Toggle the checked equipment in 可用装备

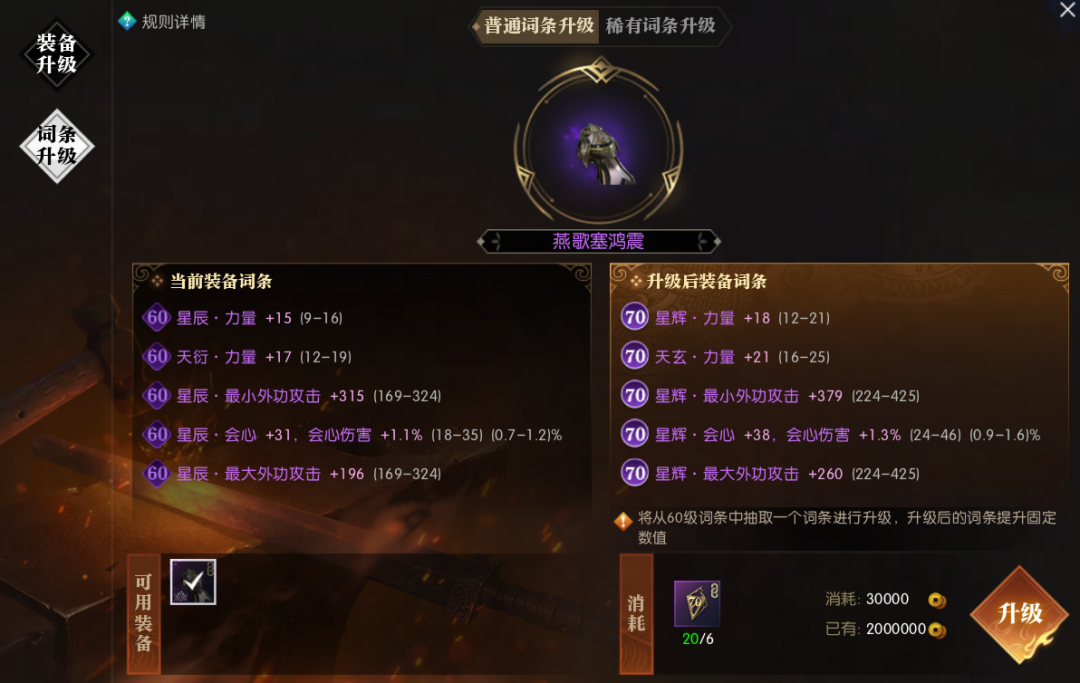(193, 582)
